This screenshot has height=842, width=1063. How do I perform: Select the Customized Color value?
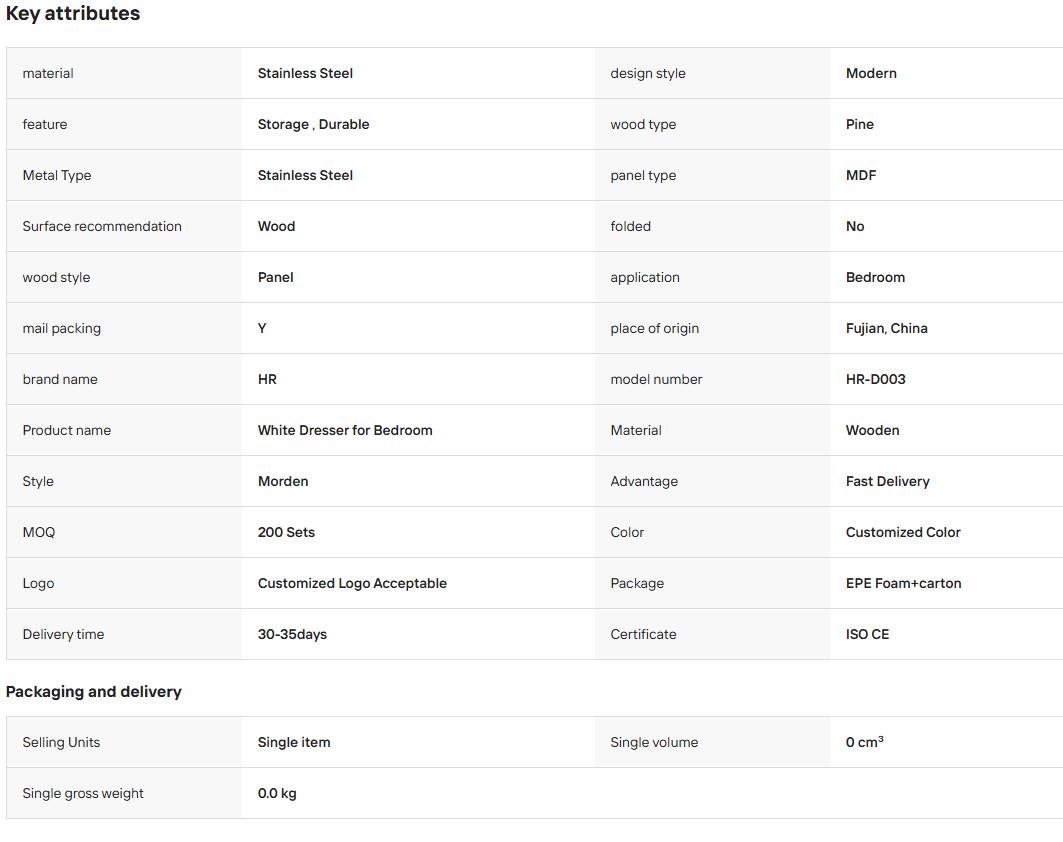click(903, 532)
